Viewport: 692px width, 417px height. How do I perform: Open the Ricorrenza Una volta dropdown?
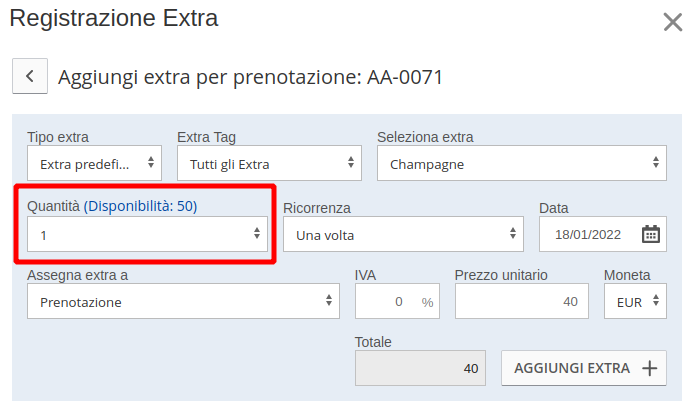click(x=403, y=234)
